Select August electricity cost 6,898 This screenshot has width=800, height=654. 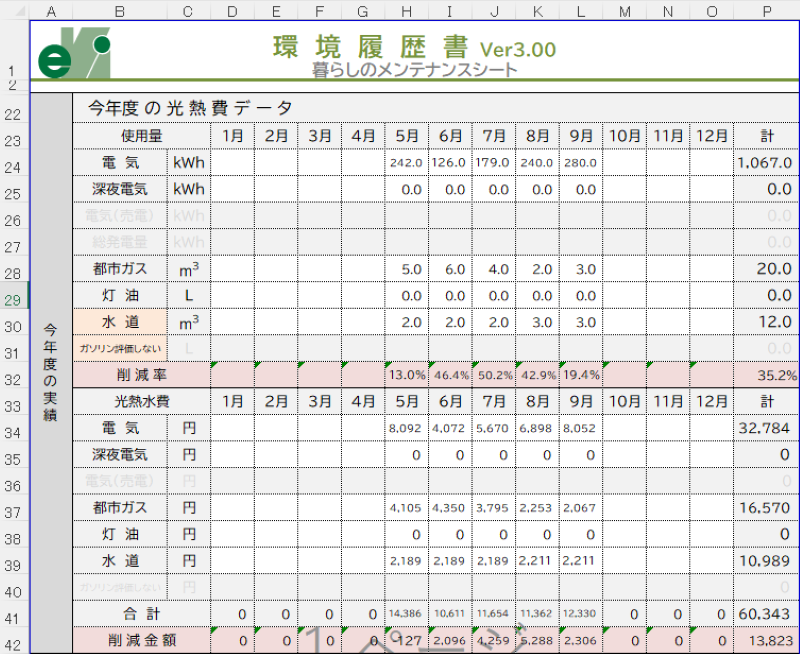point(537,428)
